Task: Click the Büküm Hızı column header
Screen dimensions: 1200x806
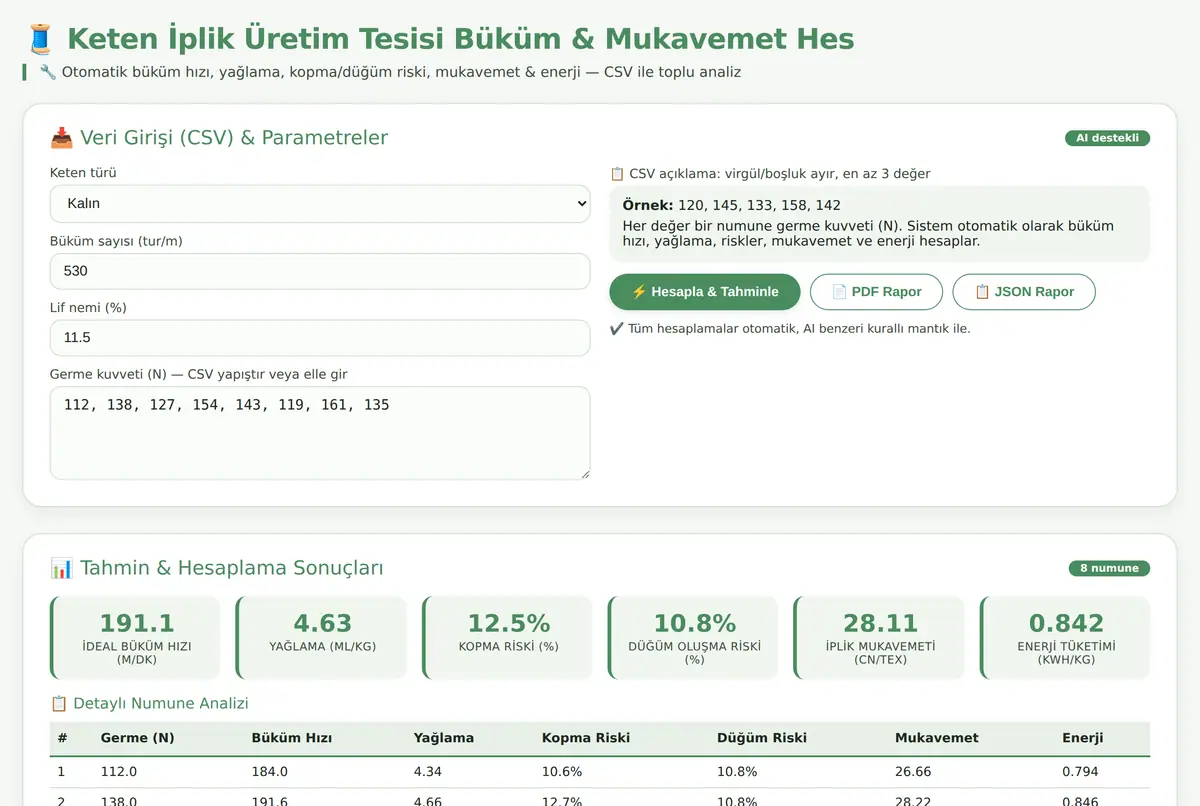Action: 291,738
